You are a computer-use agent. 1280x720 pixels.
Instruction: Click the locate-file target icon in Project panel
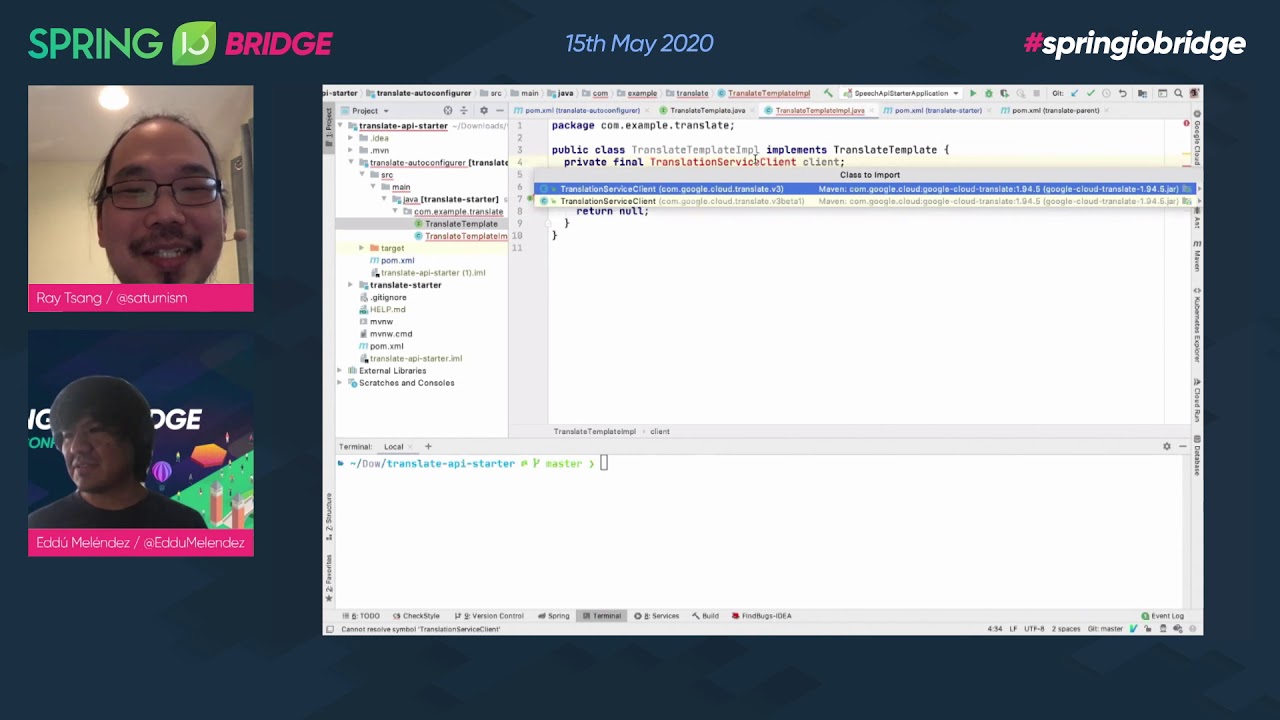[448, 110]
